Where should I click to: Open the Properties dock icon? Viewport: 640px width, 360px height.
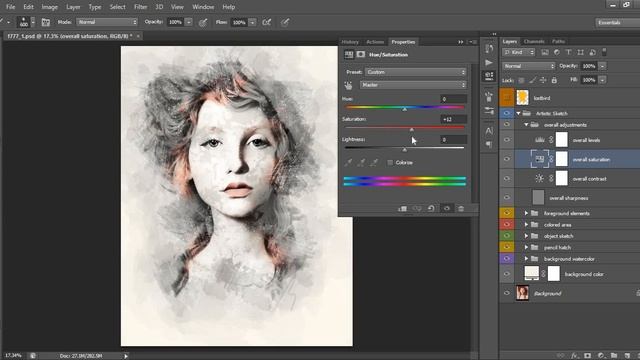click(489, 76)
